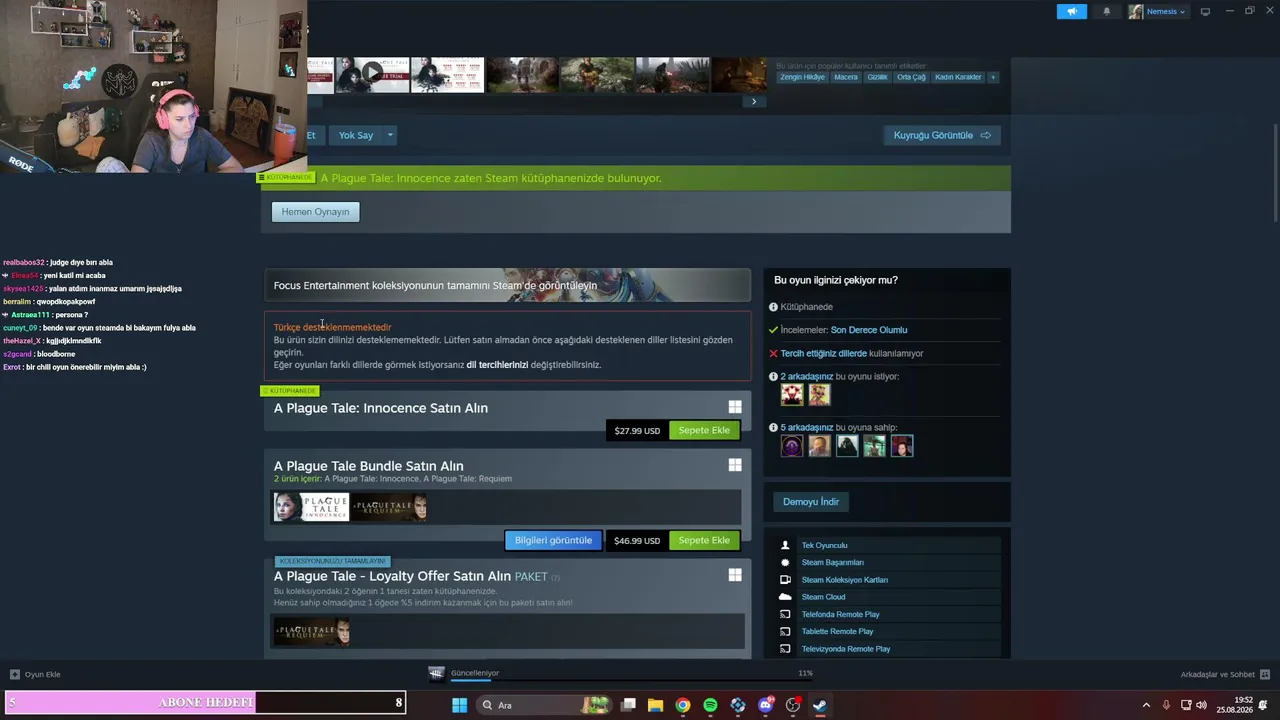The width and height of the screenshot is (1280, 720).
Task: Click the Tek Oyunculu single-player icon
Action: tap(785, 545)
